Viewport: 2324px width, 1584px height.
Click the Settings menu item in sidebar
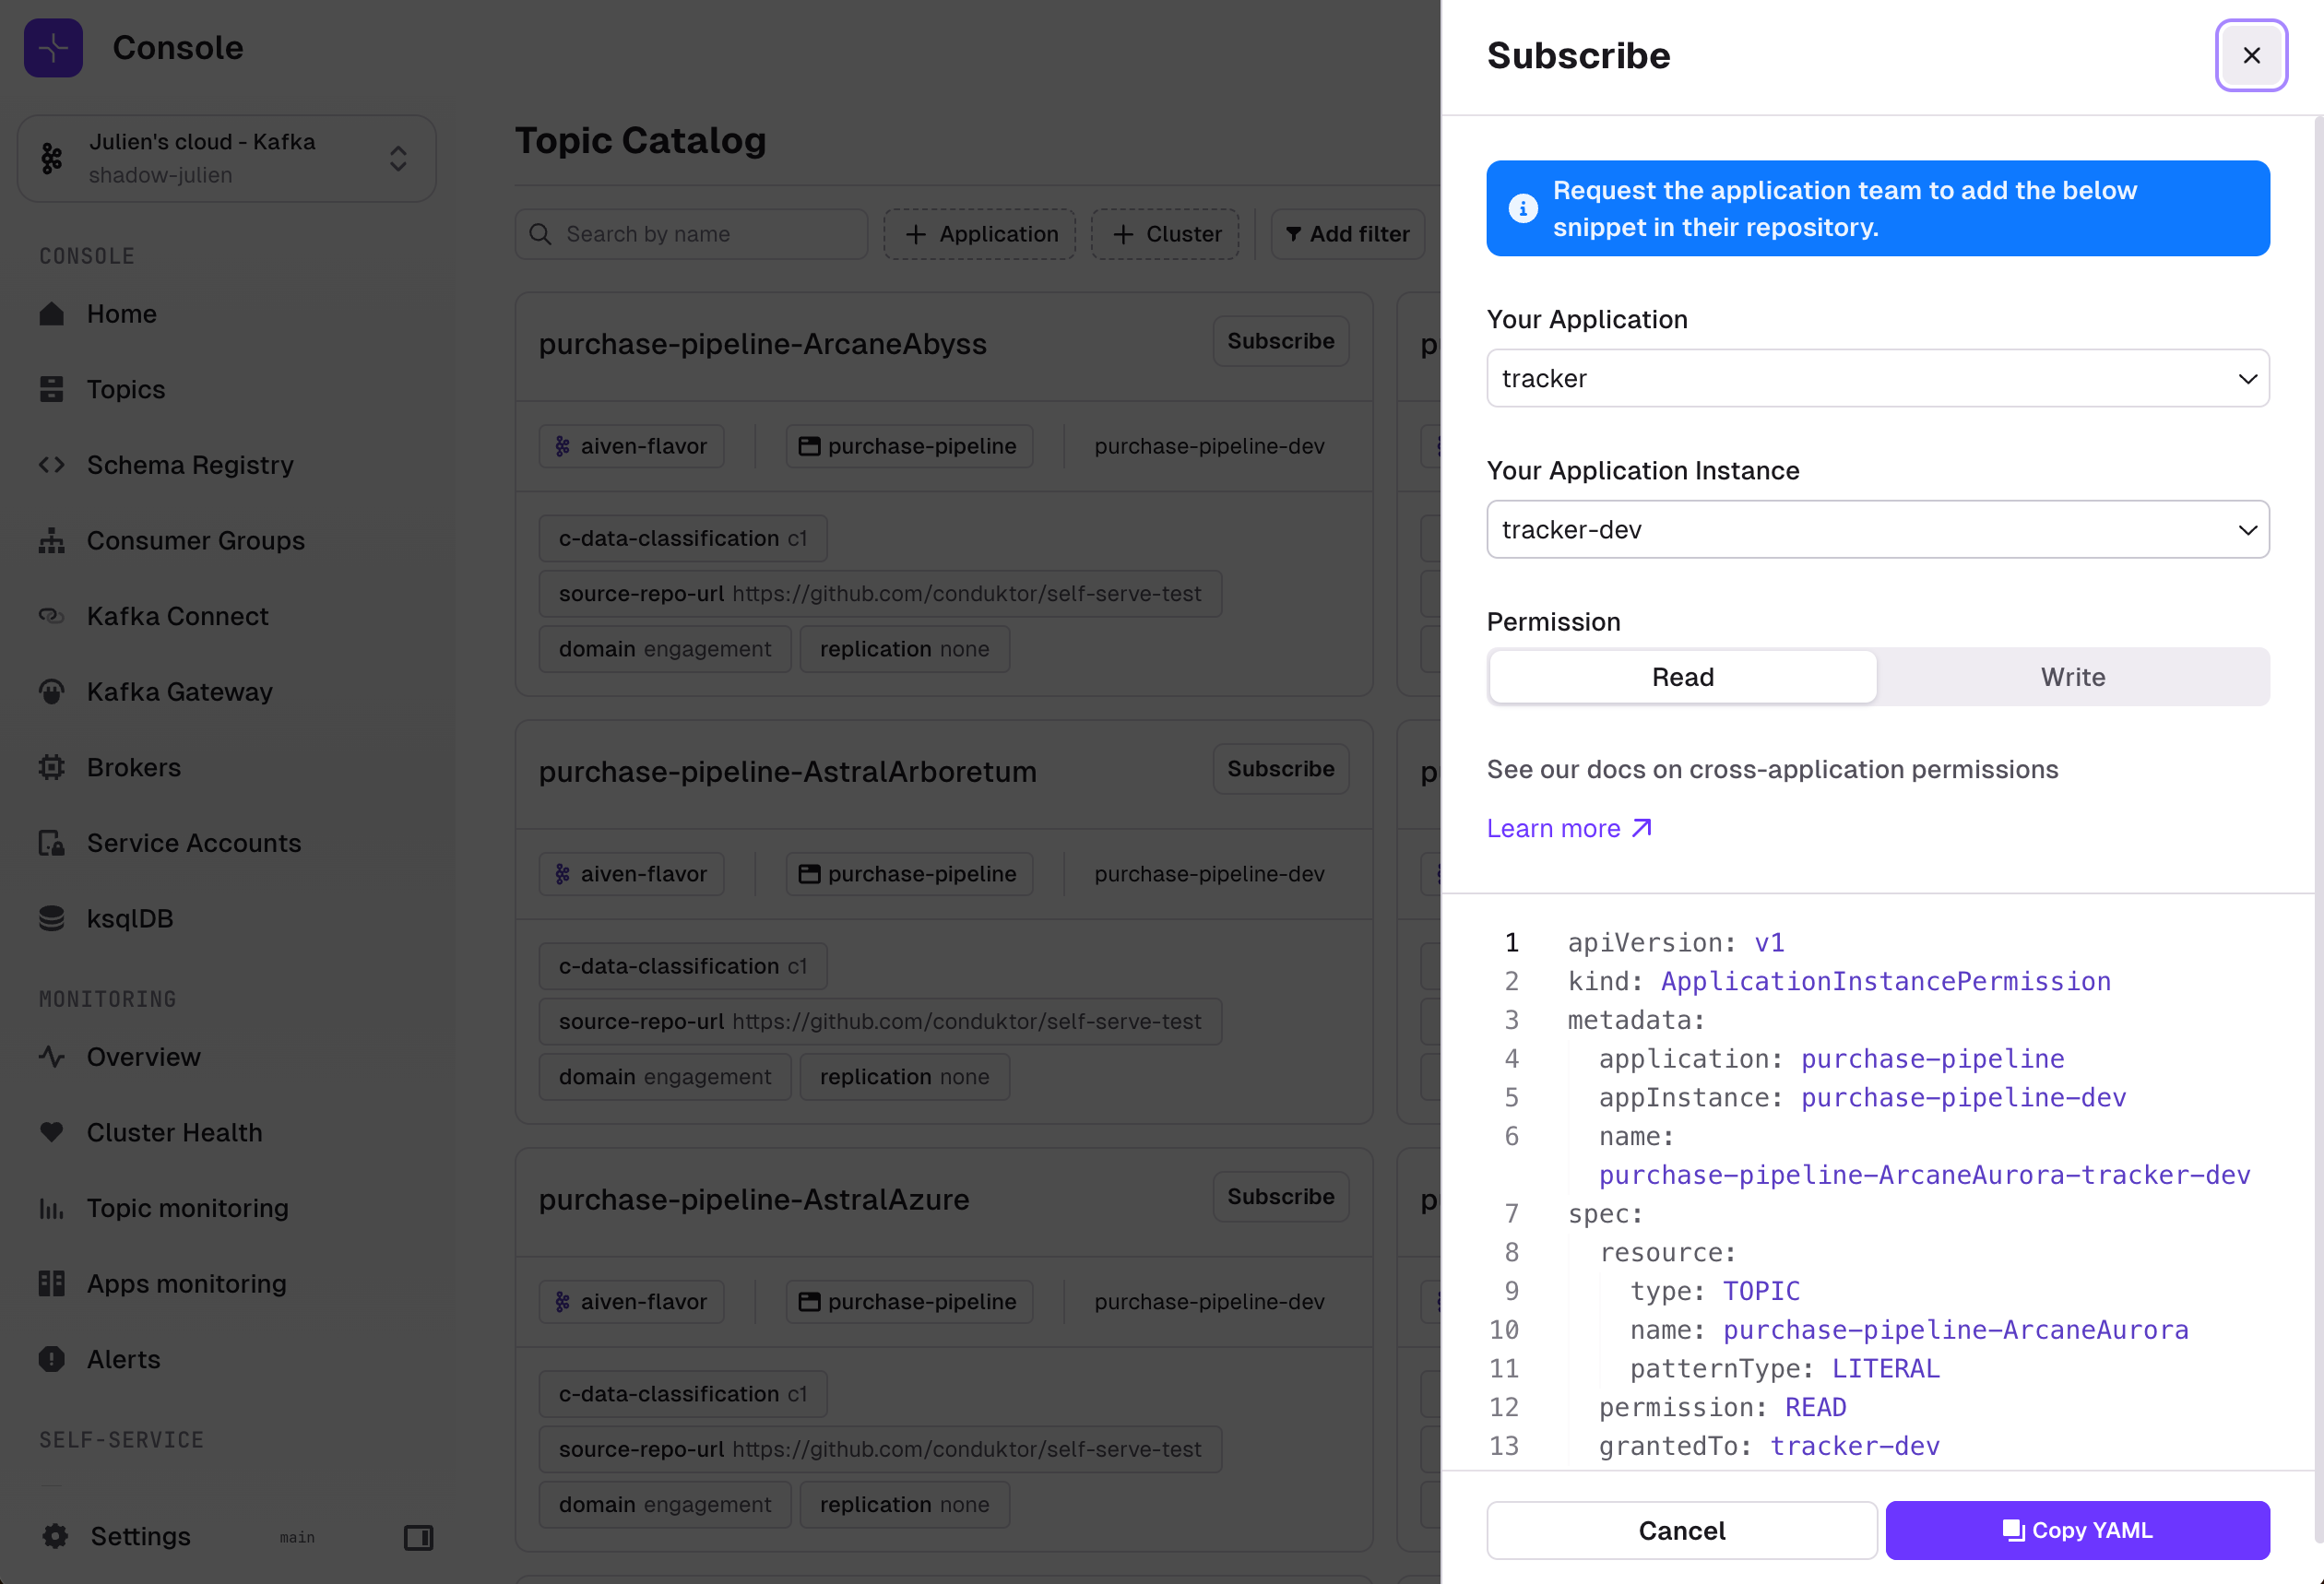(x=139, y=1536)
